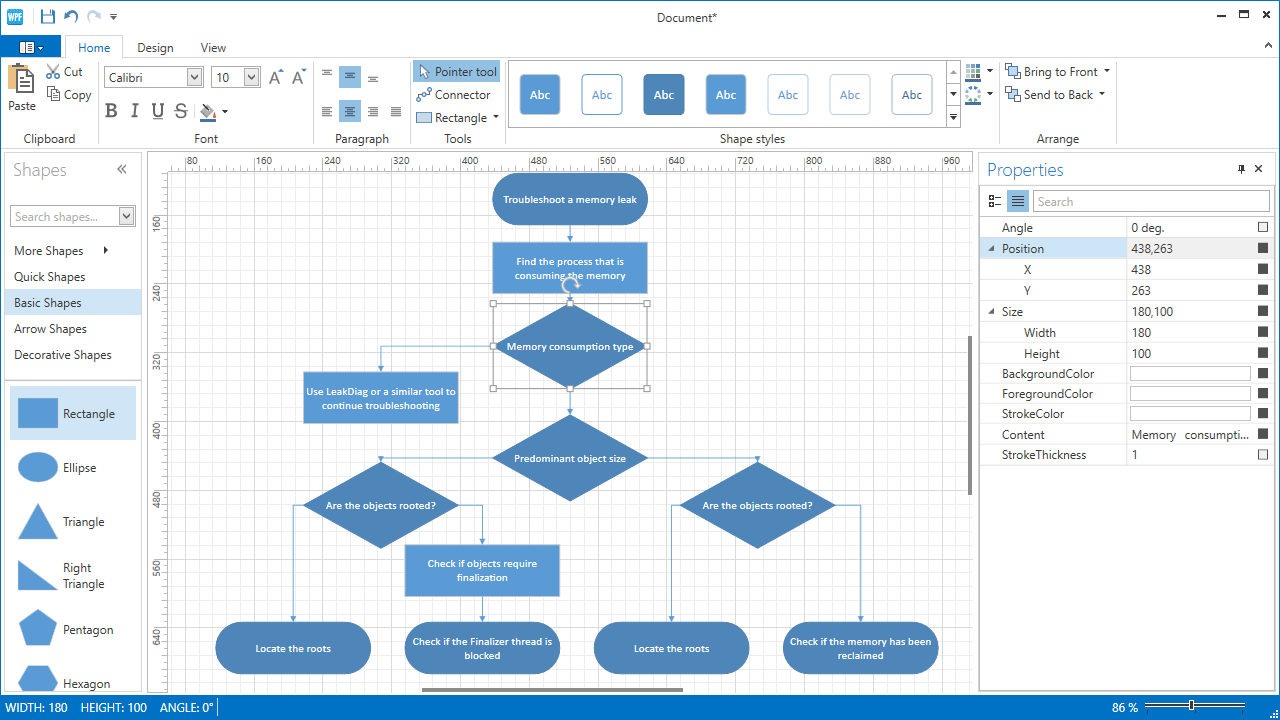Toggle Strikethrough formatting

(181, 111)
